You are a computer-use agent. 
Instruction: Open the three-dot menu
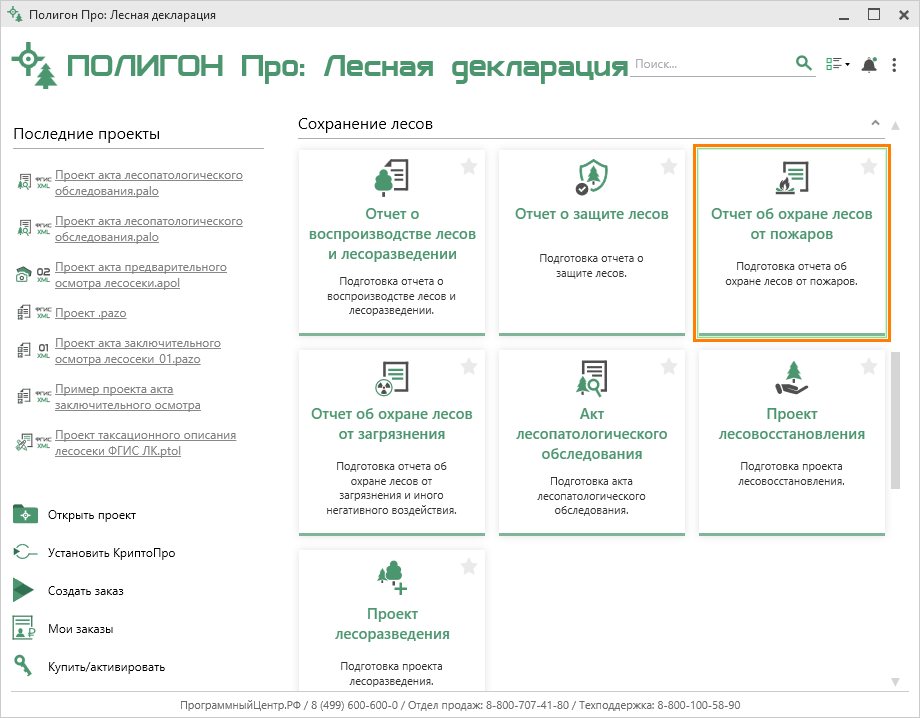[x=894, y=65]
